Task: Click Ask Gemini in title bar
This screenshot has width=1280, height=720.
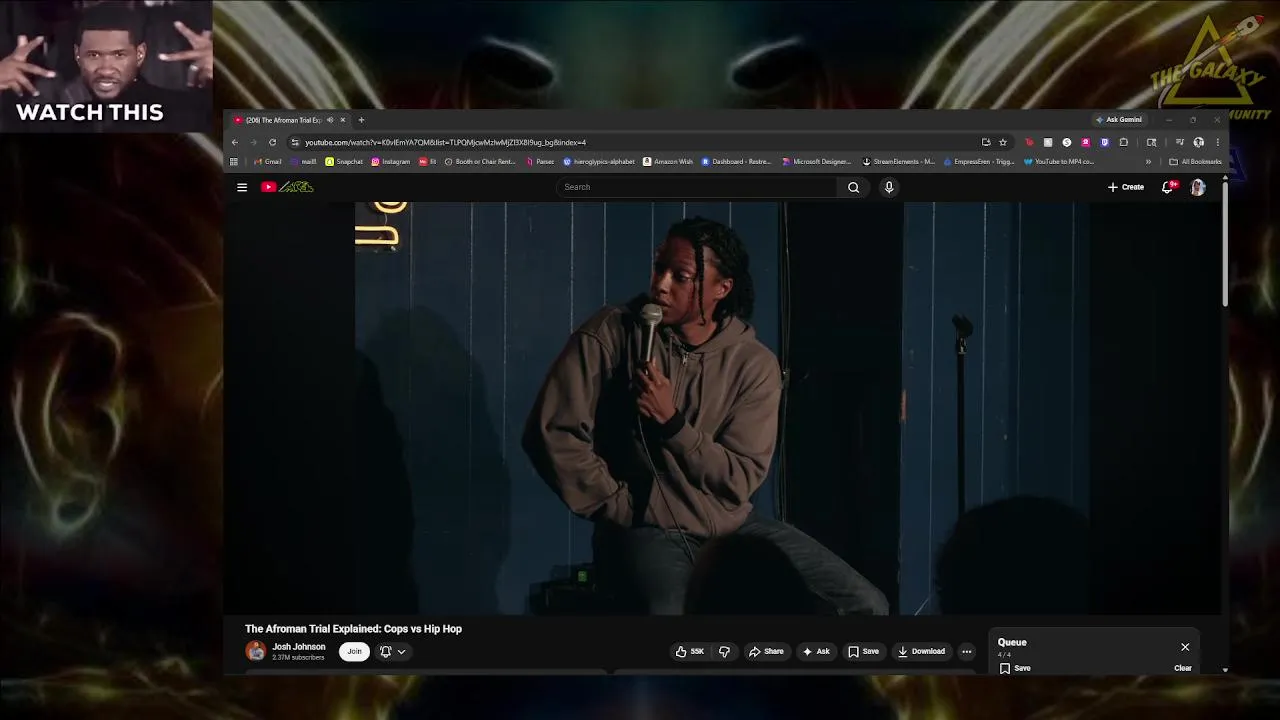Action: [1118, 120]
